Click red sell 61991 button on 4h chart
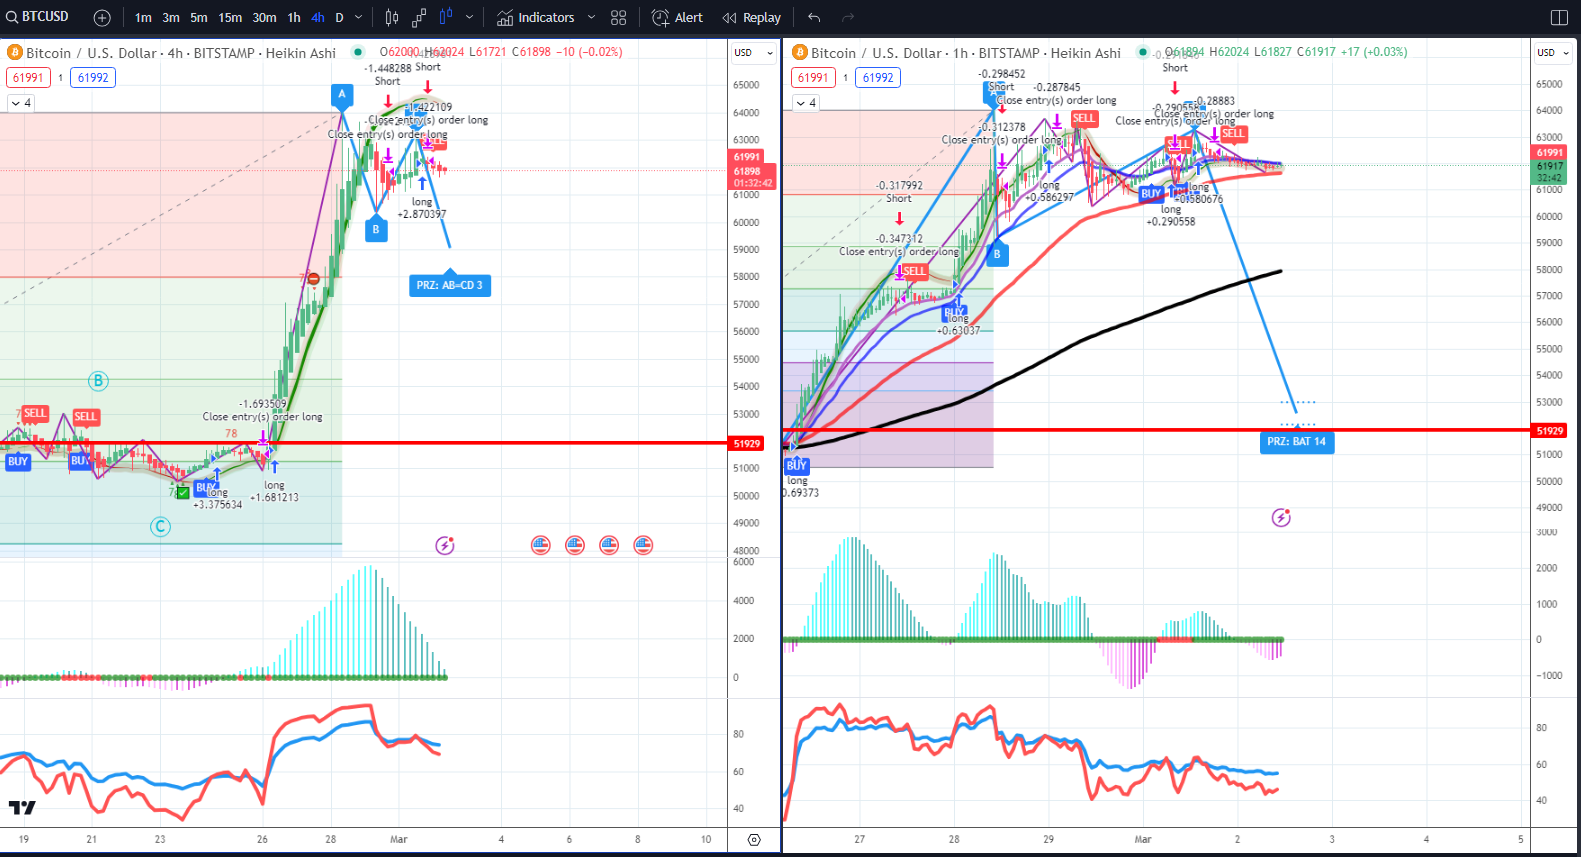 tap(28, 78)
